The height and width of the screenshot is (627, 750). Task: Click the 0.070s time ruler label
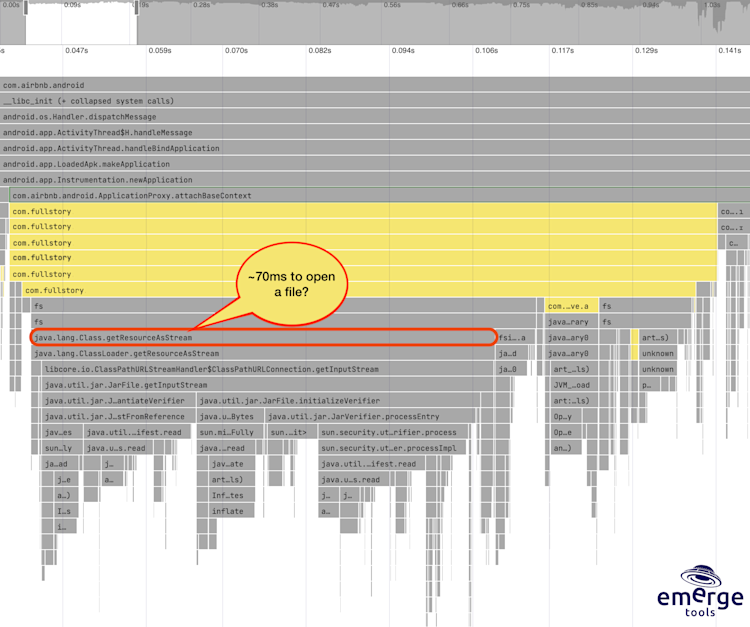(236, 50)
